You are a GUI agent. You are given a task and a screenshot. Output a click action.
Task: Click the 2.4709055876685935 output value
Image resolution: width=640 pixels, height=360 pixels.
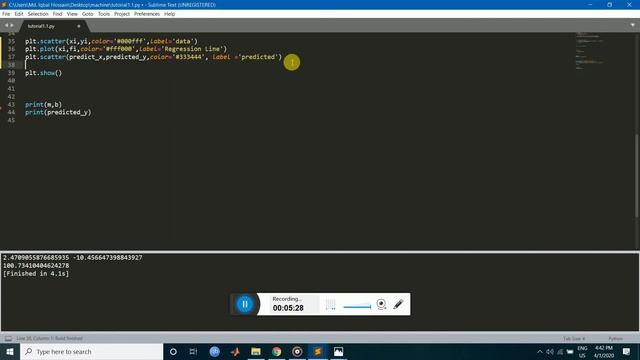click(36, 258)
